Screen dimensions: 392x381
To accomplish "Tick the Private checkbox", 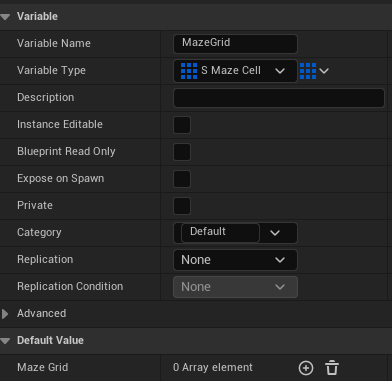I will click(x=182, y=206).
